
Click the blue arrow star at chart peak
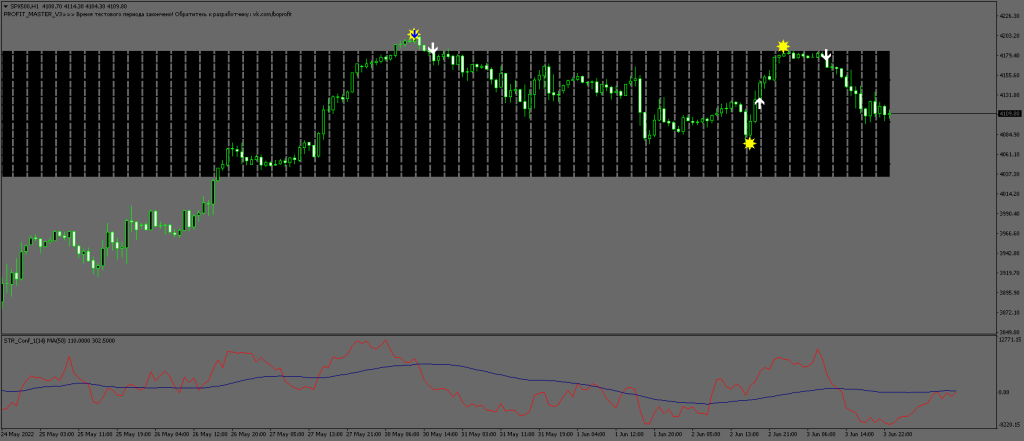coord(414,35)
